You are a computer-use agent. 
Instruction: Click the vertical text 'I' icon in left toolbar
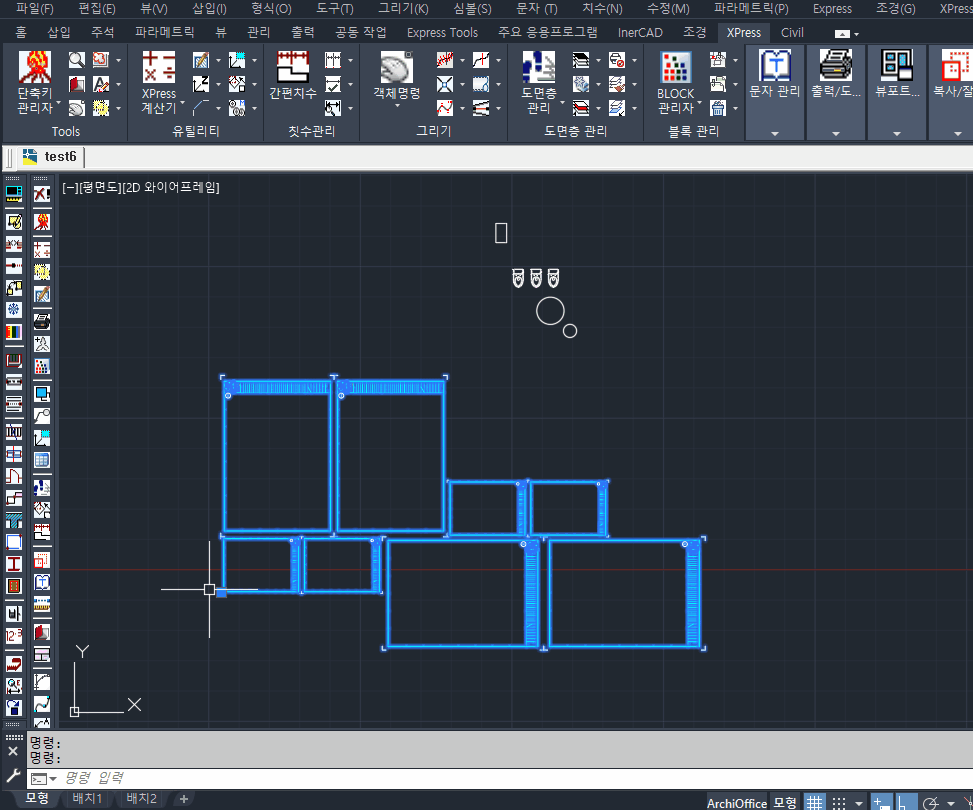pyautogui.click(x=14, y=564)
